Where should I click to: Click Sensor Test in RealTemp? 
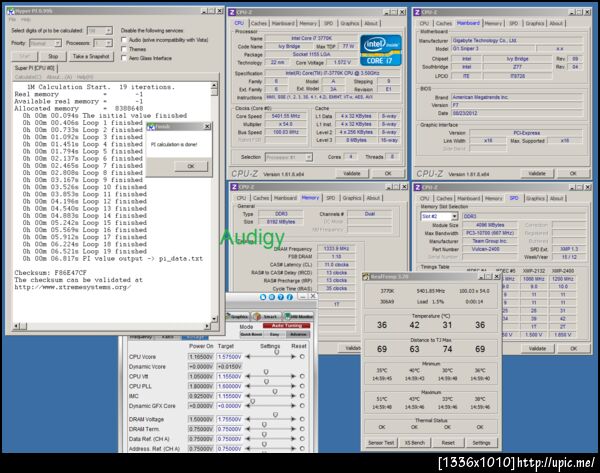(x=381, y=443)
